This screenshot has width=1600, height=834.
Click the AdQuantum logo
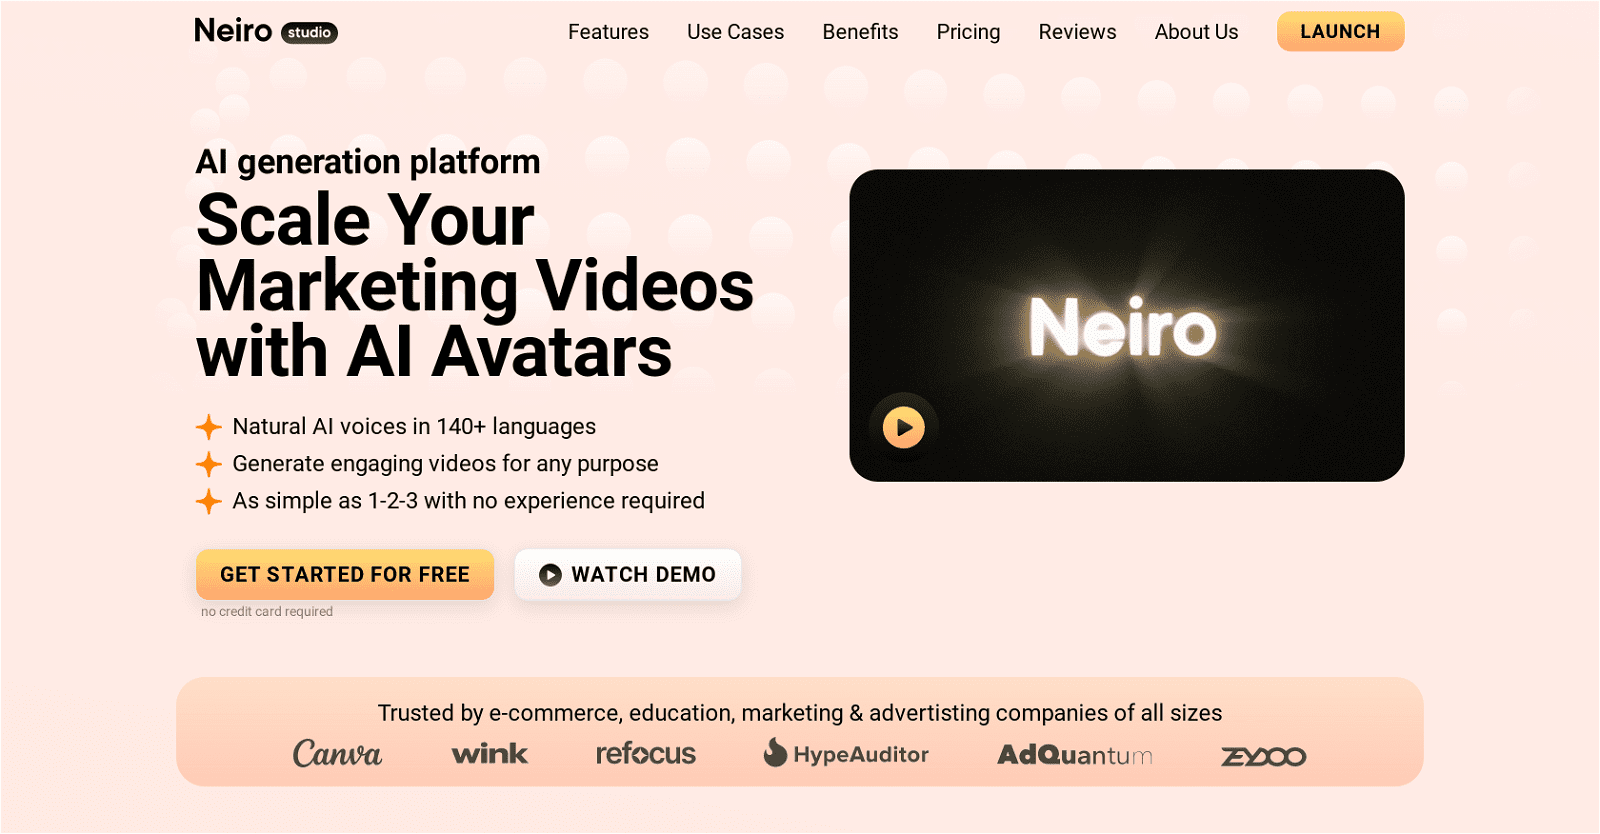click(x=1075, y=755)
